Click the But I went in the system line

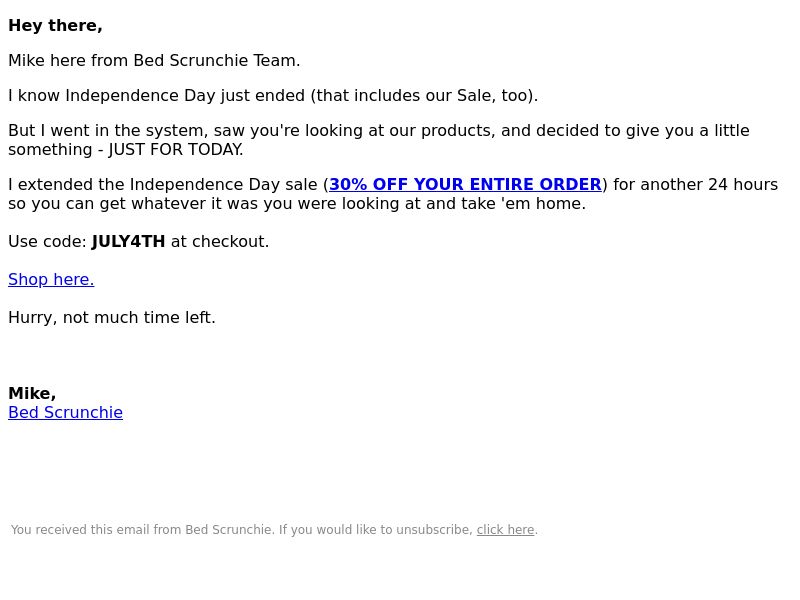pos(379,130)
